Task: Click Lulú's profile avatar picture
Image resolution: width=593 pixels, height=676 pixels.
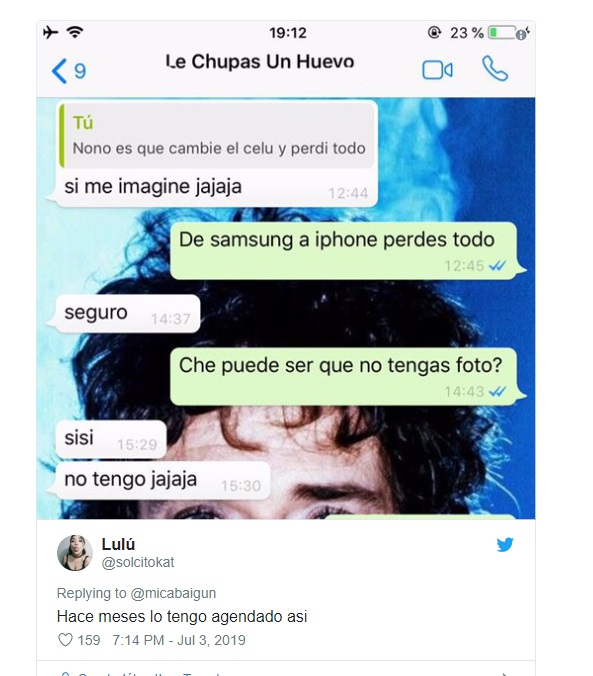Action: pyautogui.click(x=75, y=553)
